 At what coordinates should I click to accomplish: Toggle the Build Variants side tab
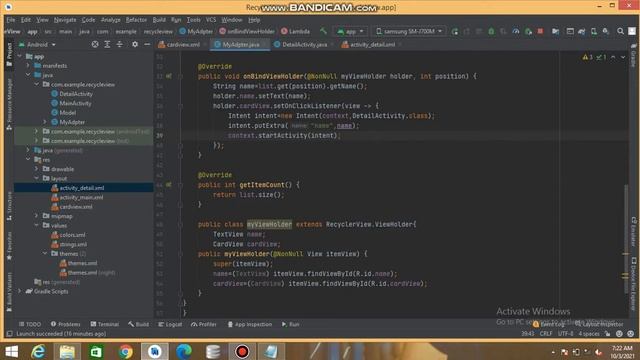tap(9, 292)
